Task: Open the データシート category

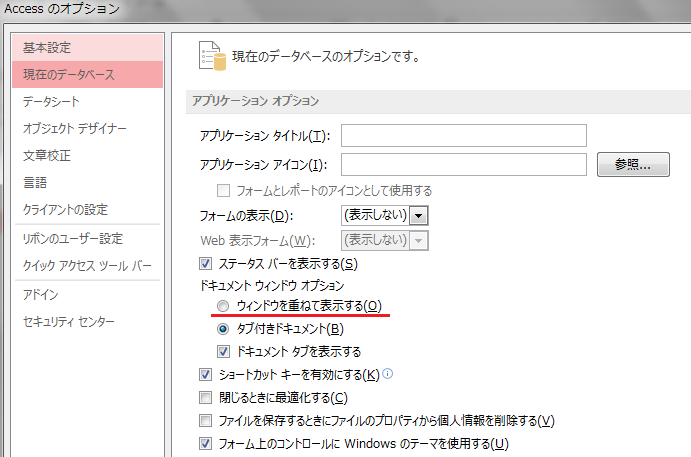Action: pyautogui.click(x=88, y=101)
